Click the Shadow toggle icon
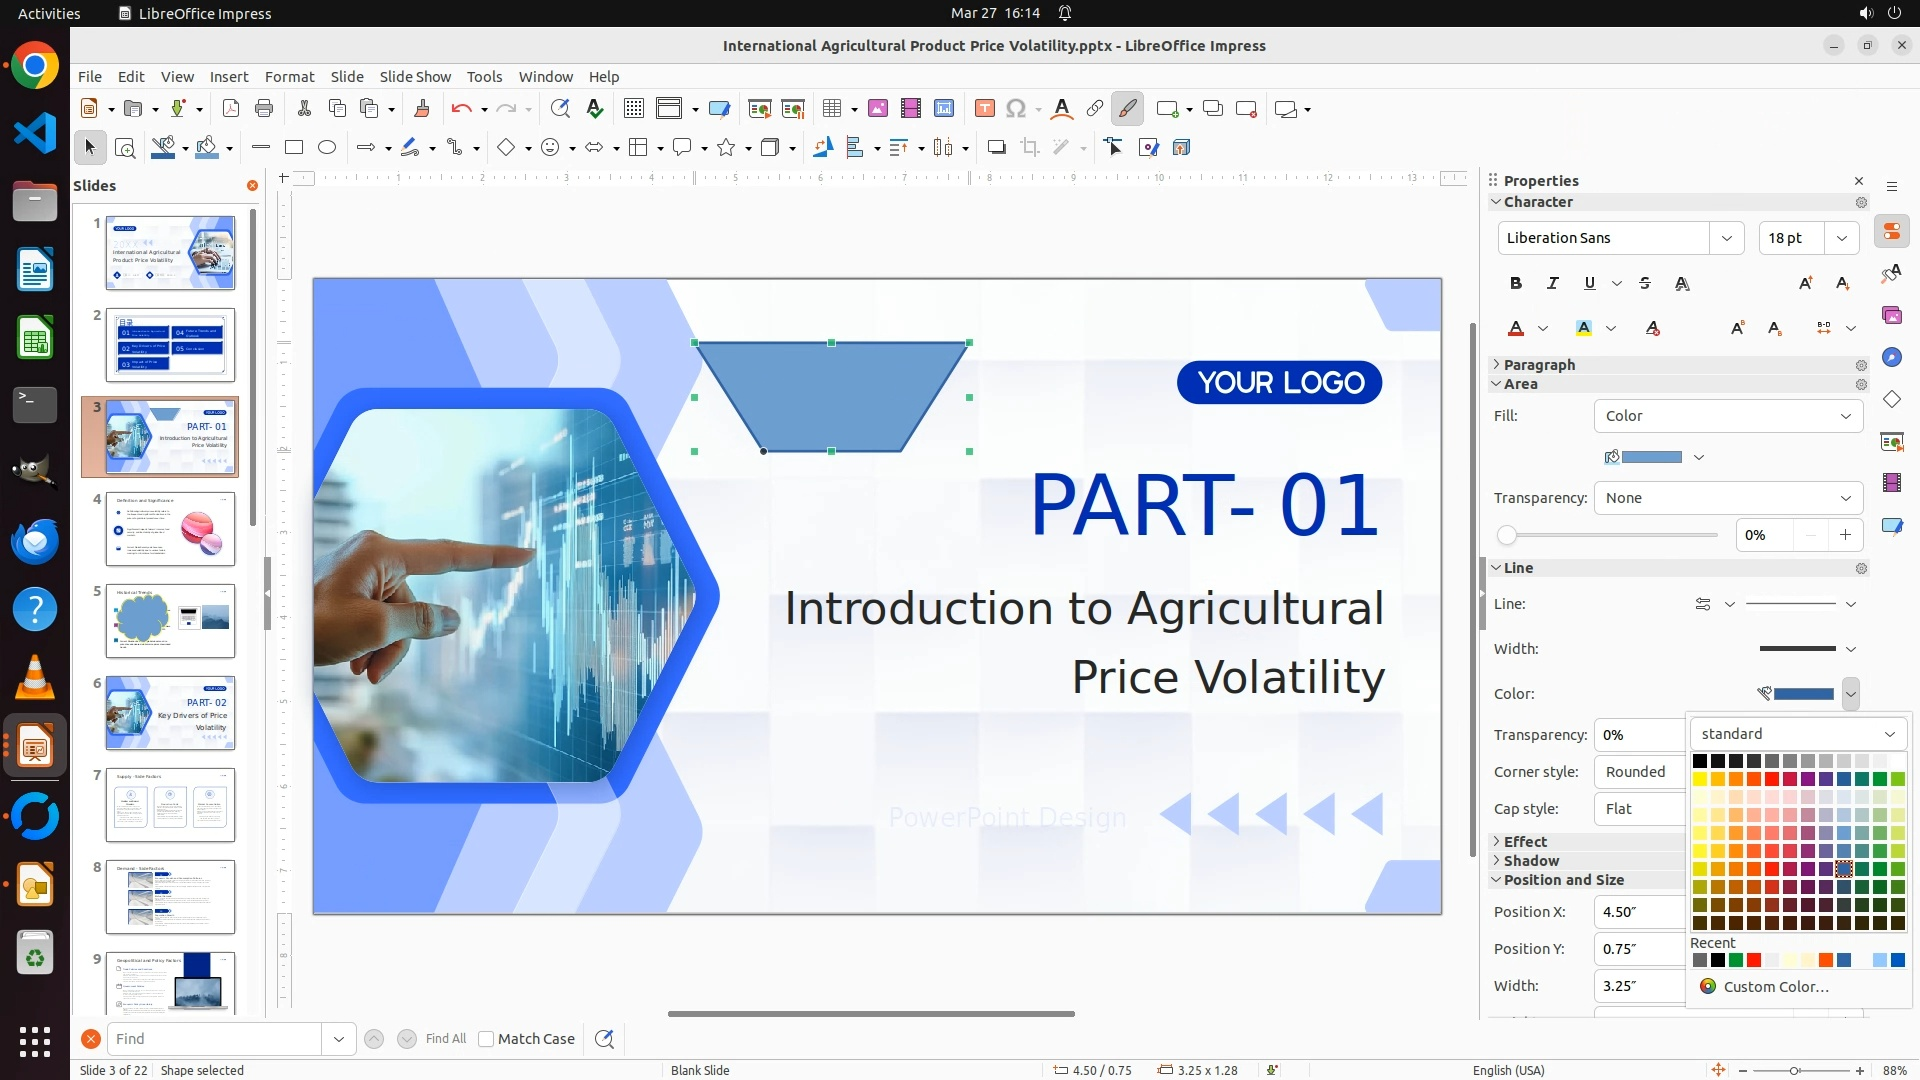Image resolution: width=1920 pixels, height=1080 pixels. click(996, 148)
